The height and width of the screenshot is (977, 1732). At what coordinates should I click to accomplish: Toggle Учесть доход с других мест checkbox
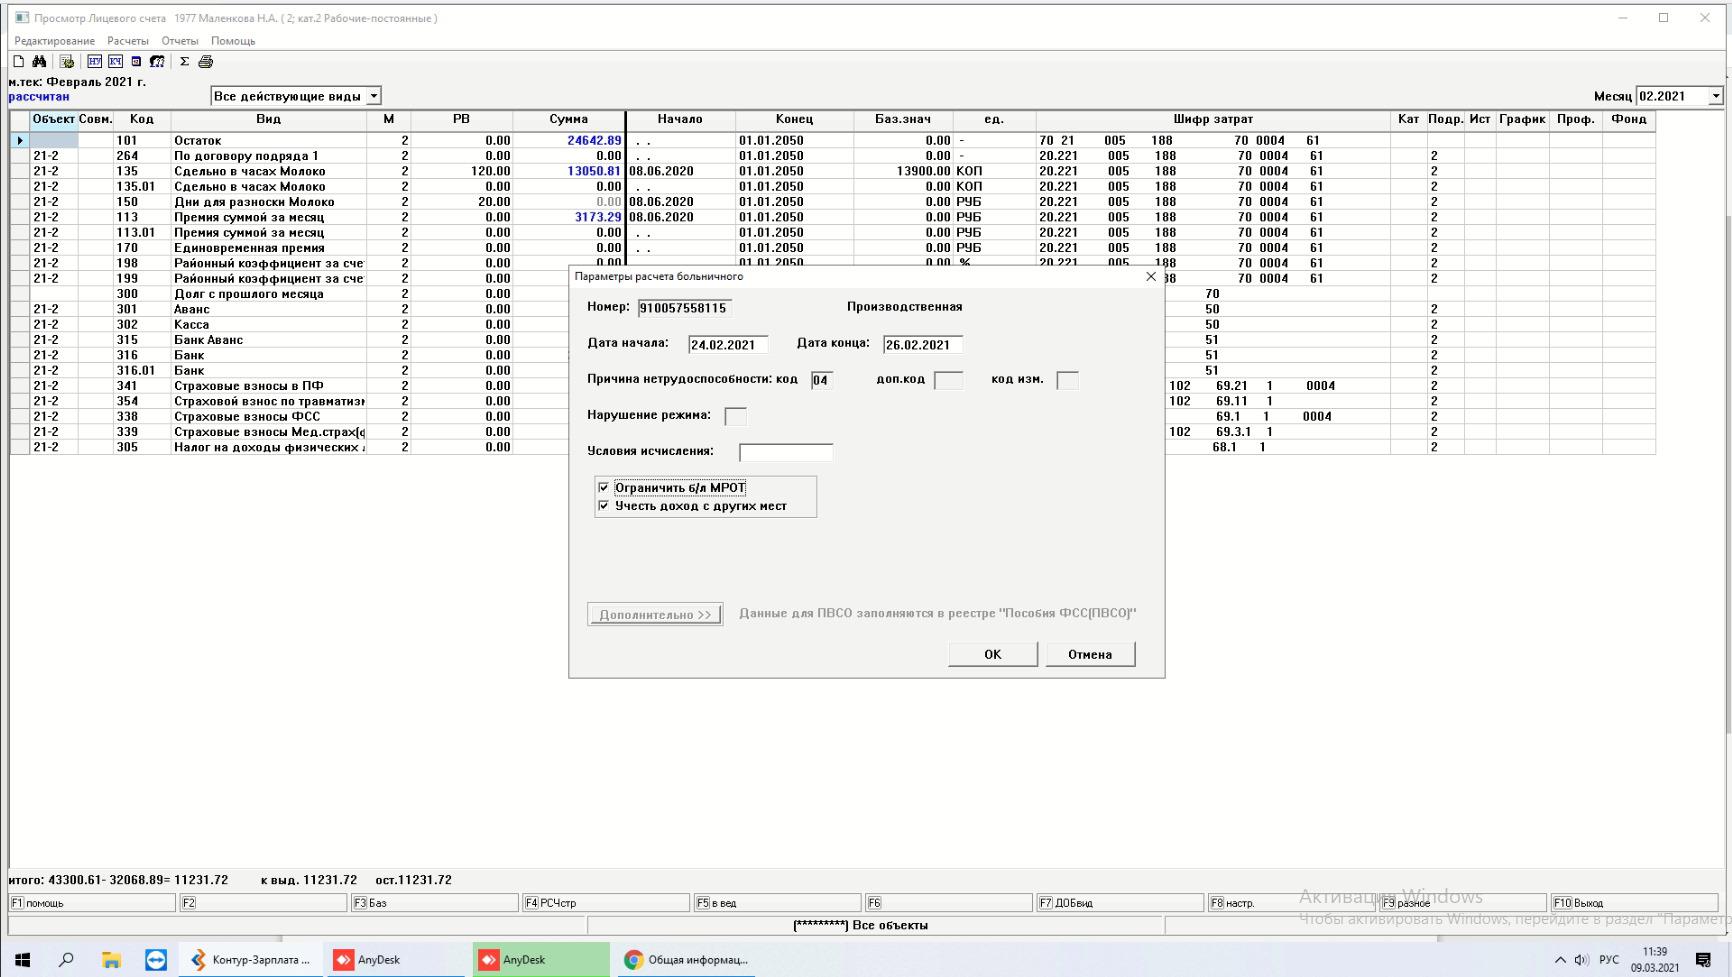[603, 506]
